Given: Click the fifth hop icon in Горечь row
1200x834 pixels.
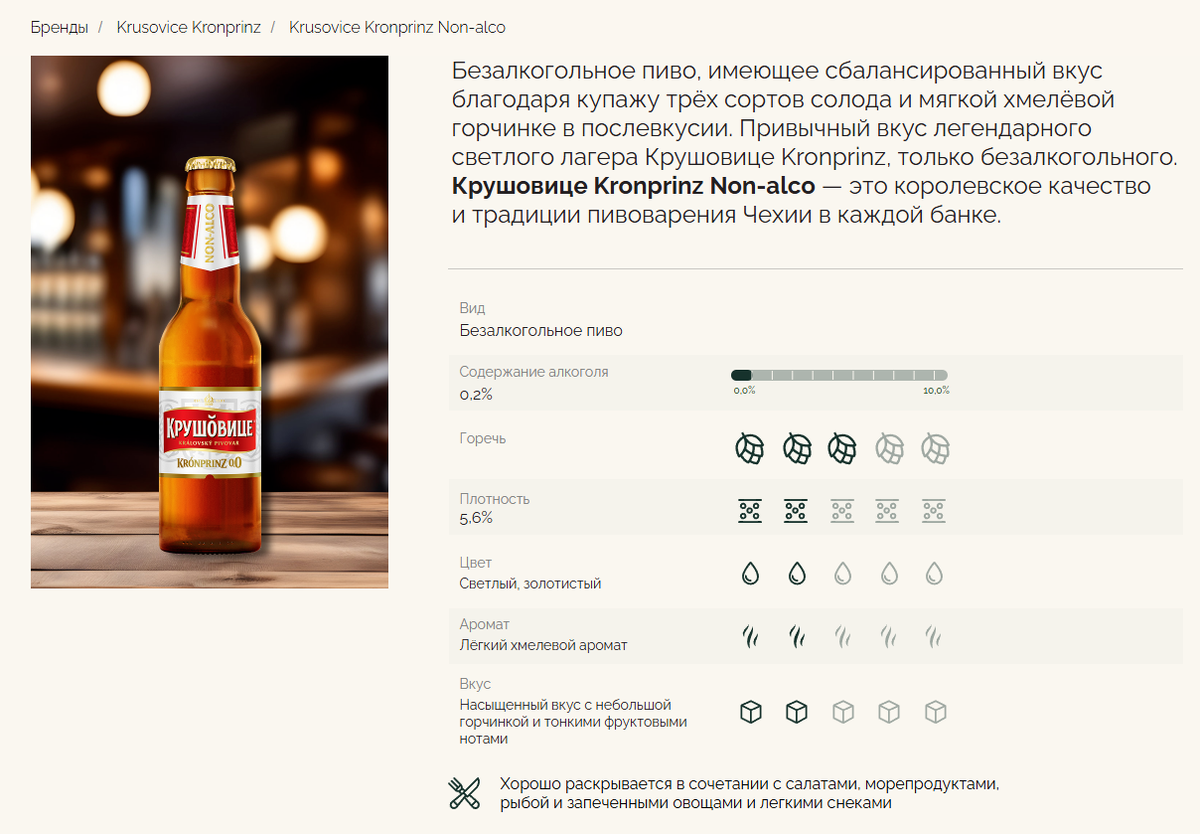Looking at the screenshot, I should [x=935, y=449].
